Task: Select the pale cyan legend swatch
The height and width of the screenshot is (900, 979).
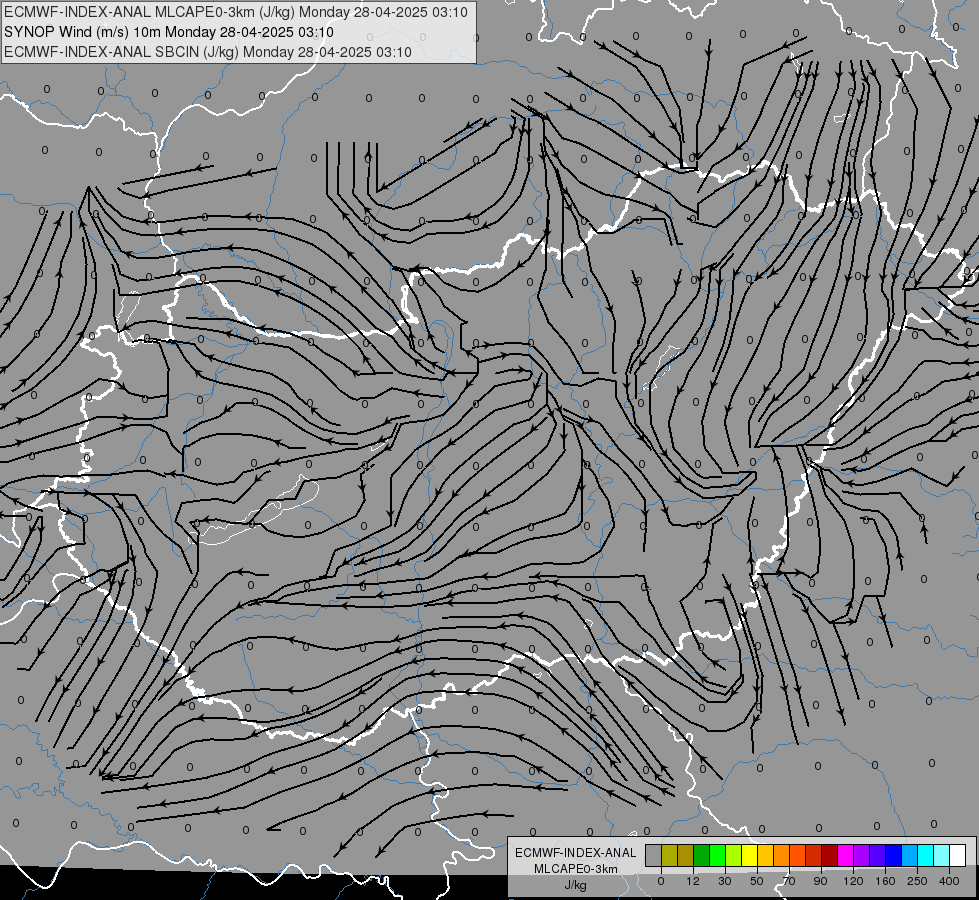Action: tap(942, 855)
